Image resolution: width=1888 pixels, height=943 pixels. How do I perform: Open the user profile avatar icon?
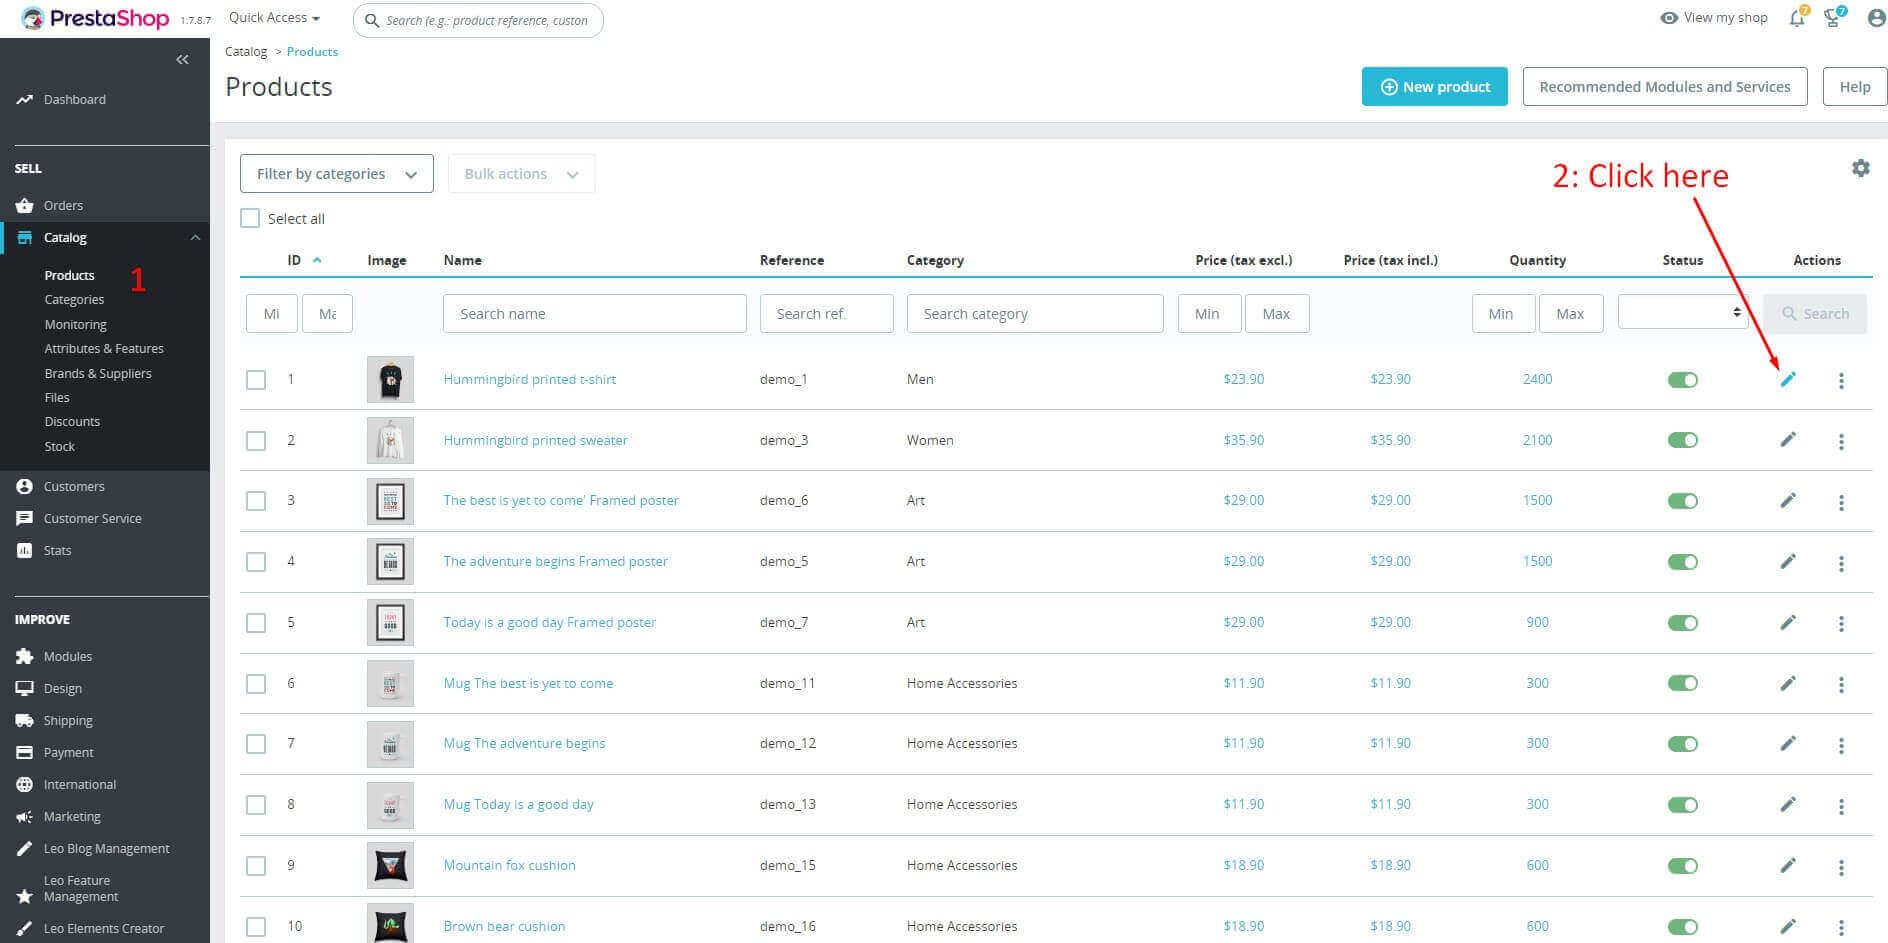1876,18
